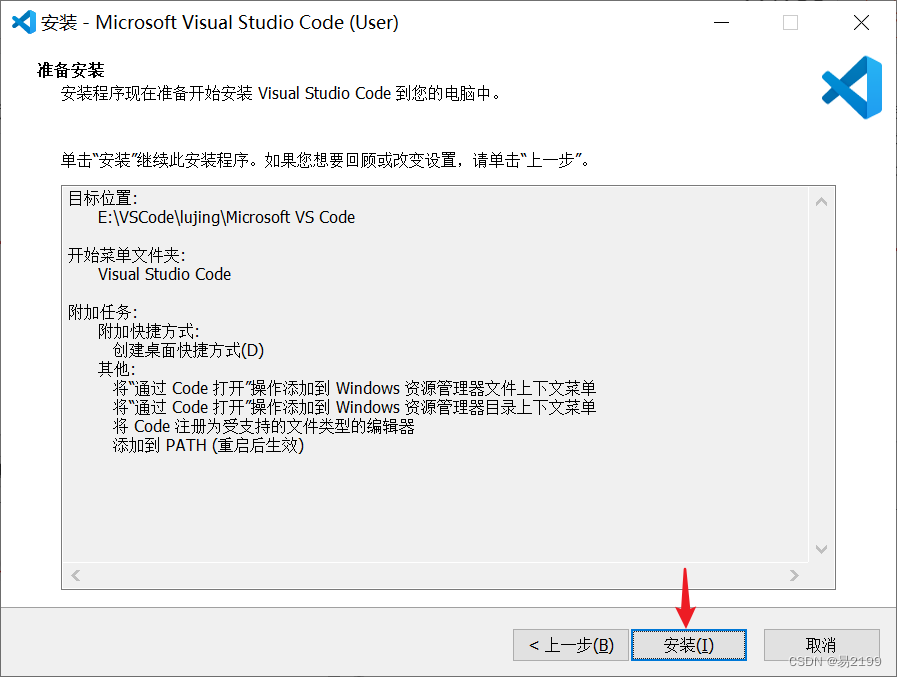Click the scroll right arrow in summary box
The width and height of the screenshot is (897, 677).
tap(794, 575)
